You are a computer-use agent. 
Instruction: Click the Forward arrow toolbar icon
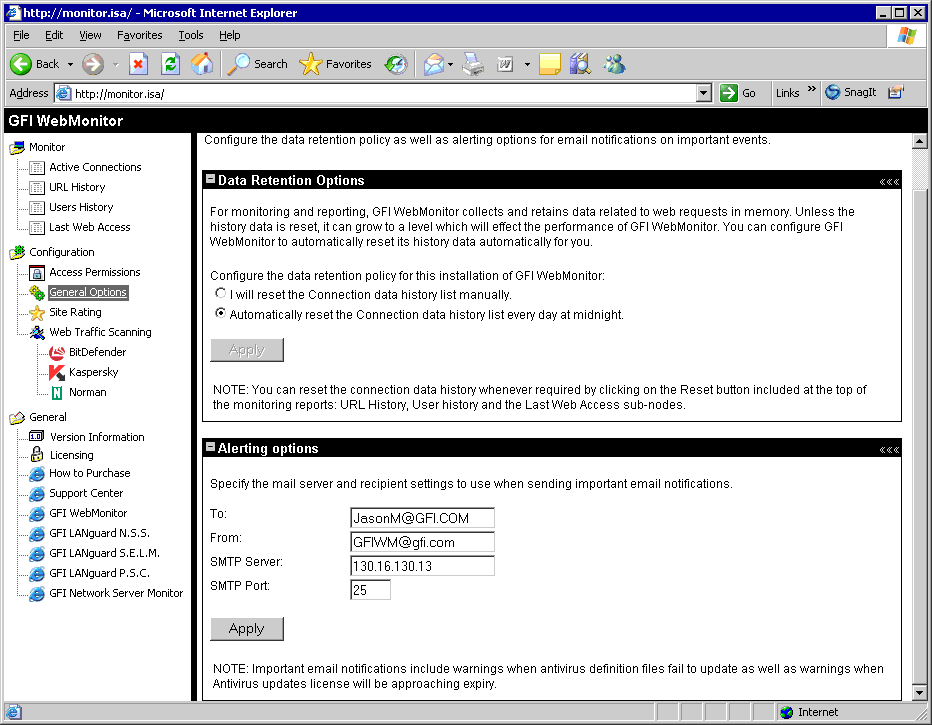pos(93,64)
